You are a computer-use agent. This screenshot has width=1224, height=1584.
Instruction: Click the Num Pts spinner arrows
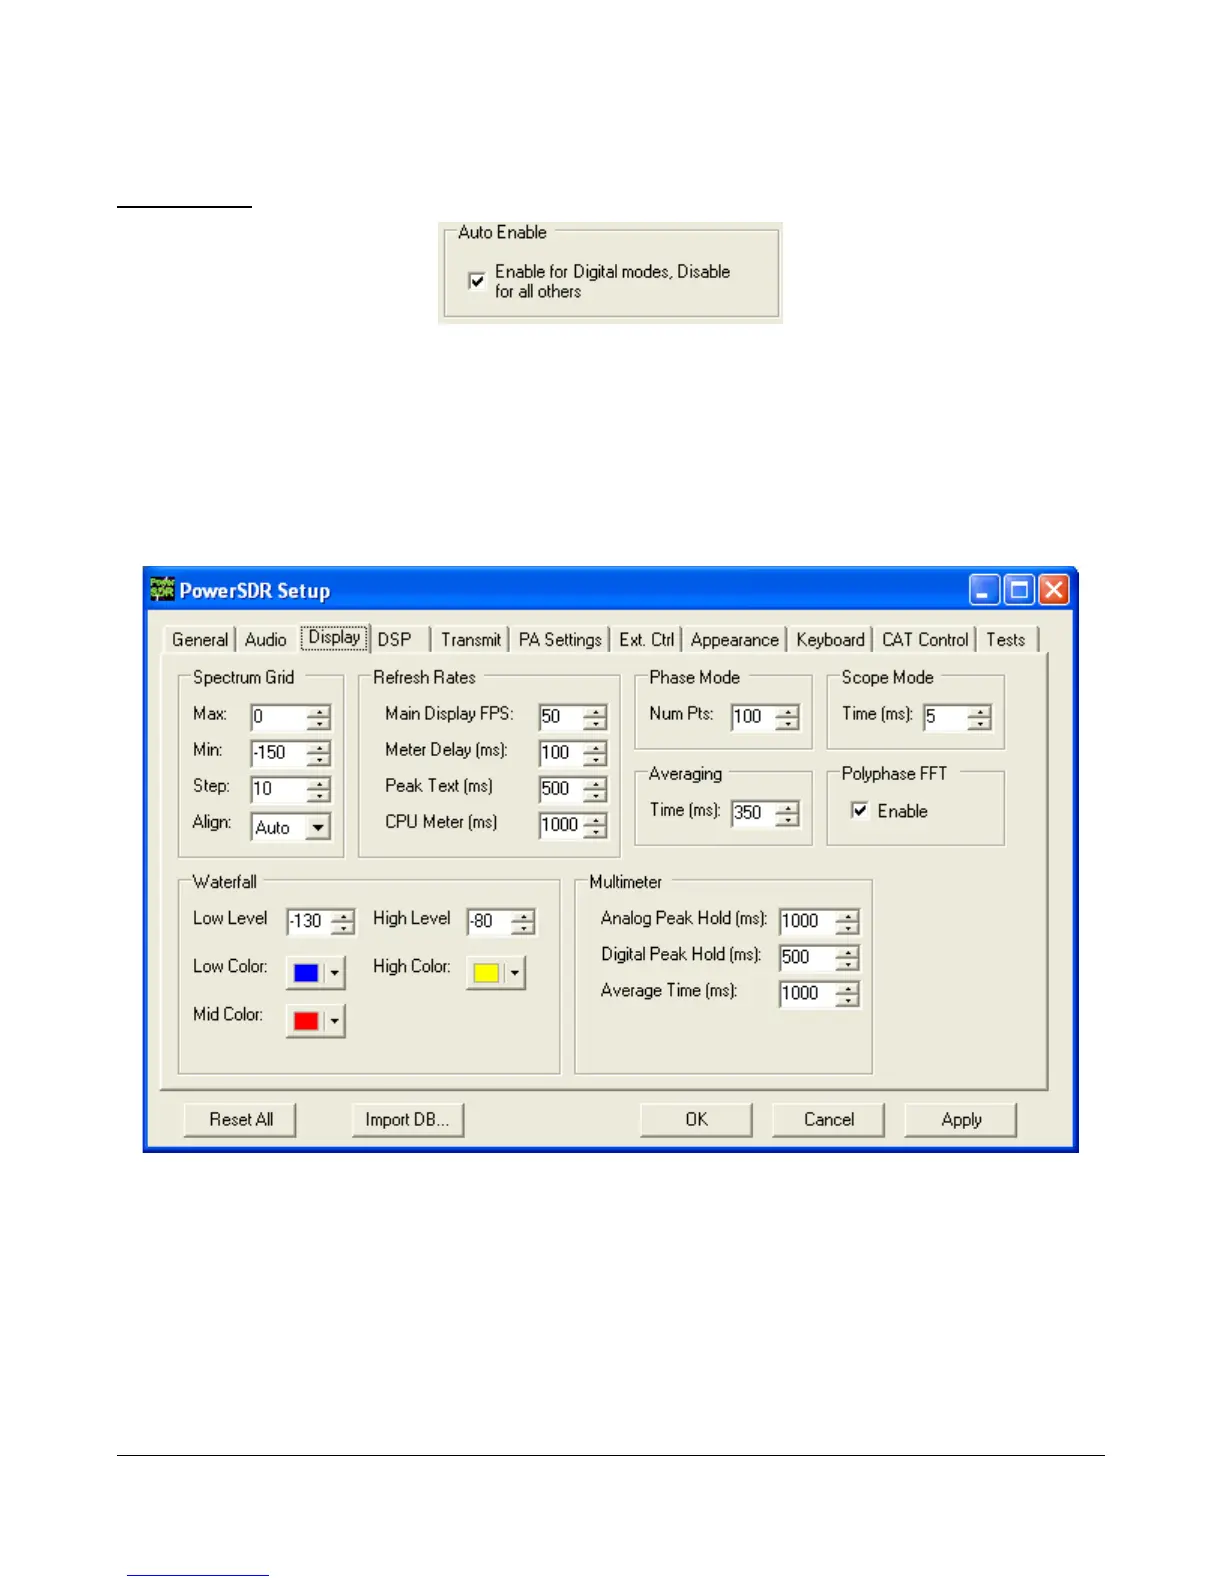pyautogui.click(x=787, y=717)
